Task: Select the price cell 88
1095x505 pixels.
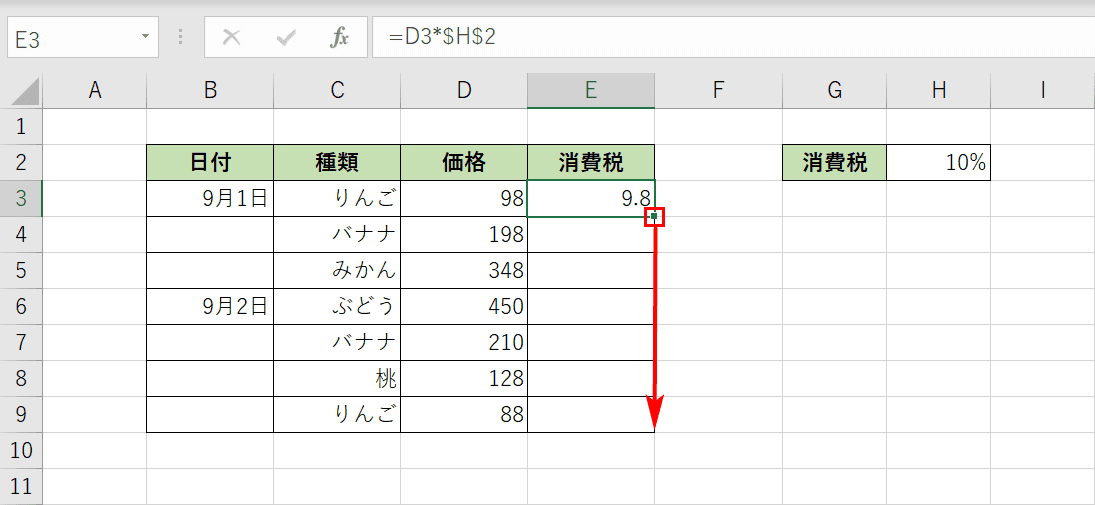Action: (464, 415)
